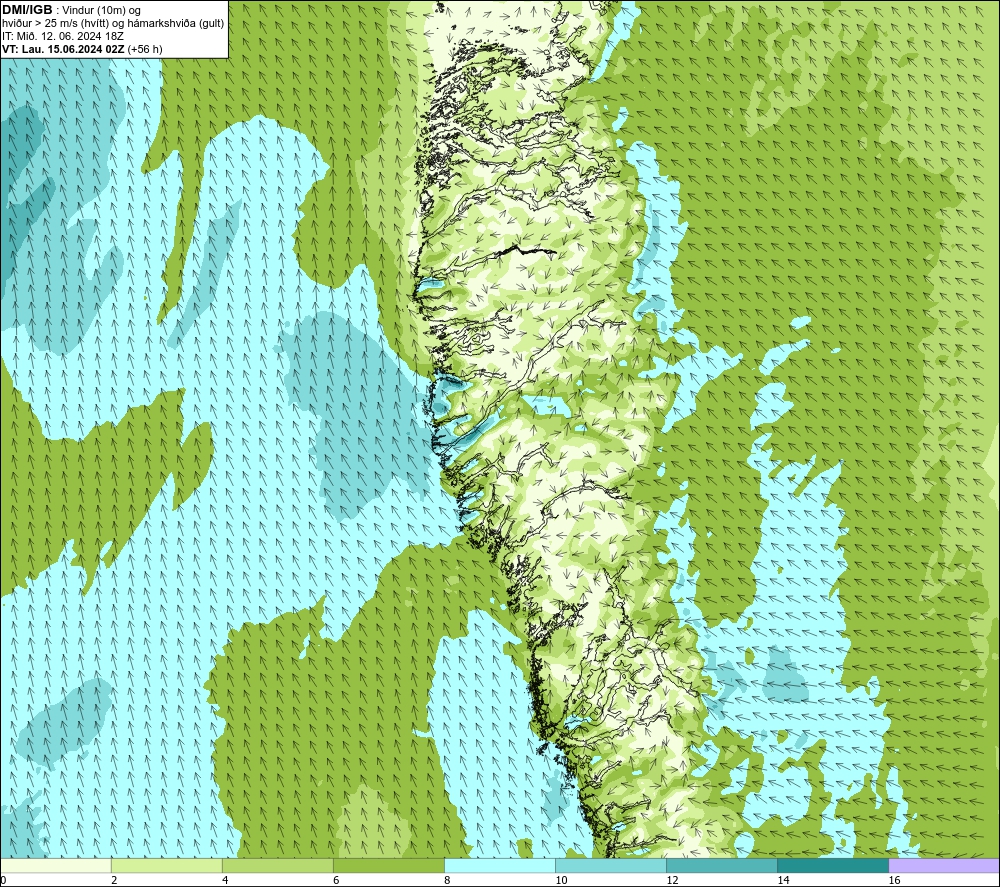Click the 8–10 m/s light cyan legend swatch
This screenshot has height=887, width=1000.
click(500, 865)
